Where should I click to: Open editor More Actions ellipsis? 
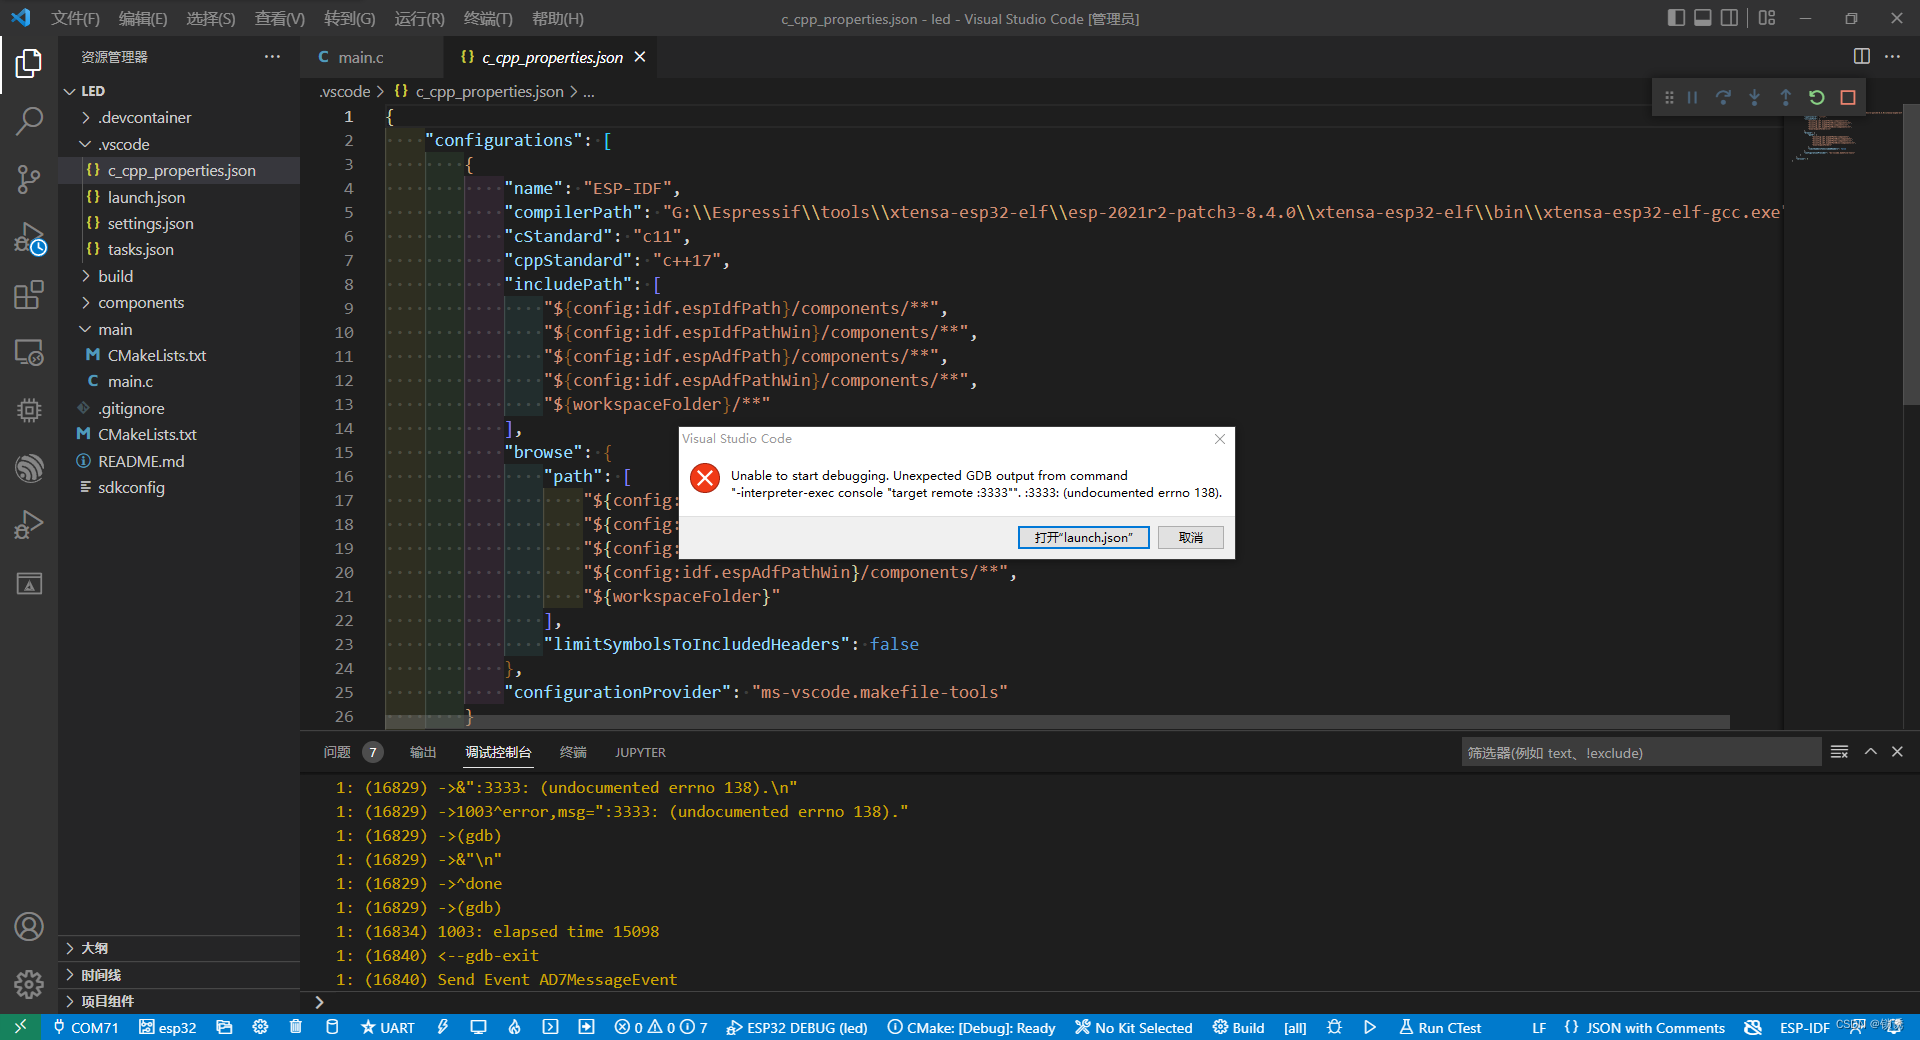click(x=1892, y=57)
